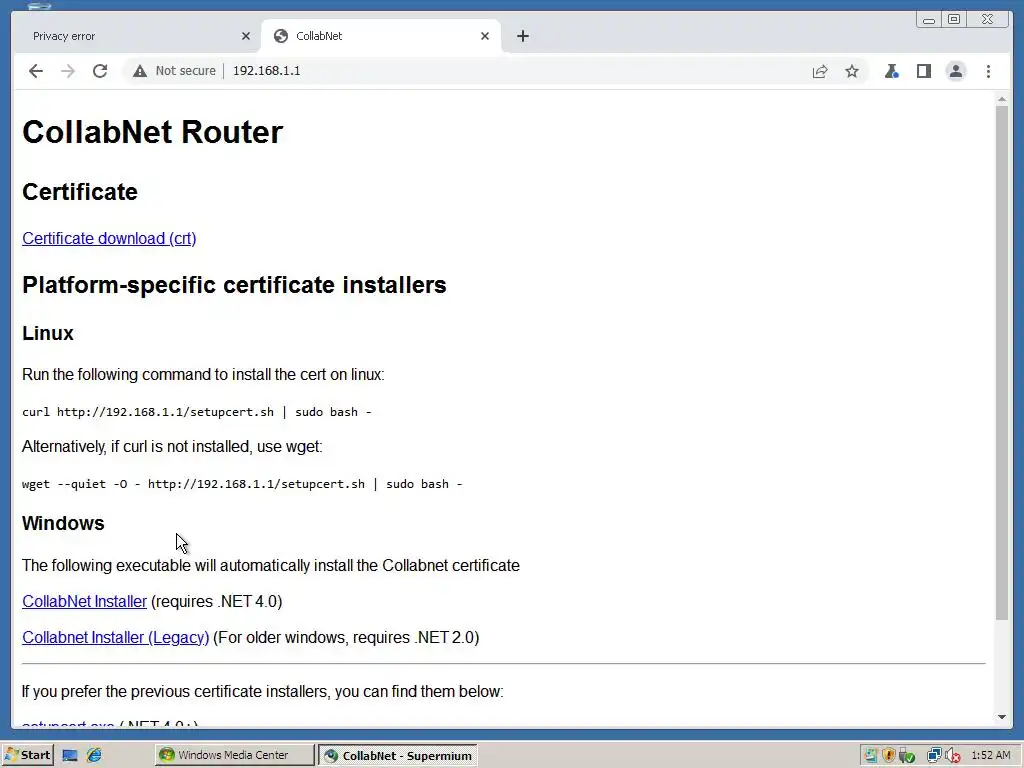Close the Privacy error tab
This screenshot has height=768, width=1024.
(246, 36)
